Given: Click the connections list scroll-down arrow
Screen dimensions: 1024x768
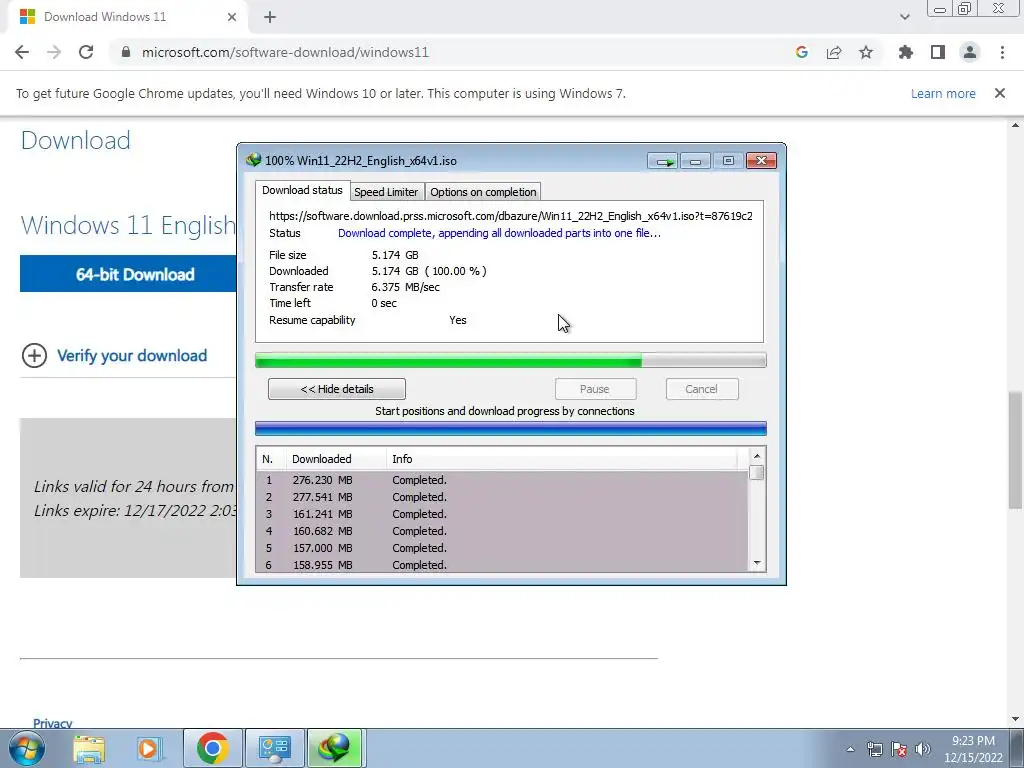Looking at the screenshot, I should coord(757,564).
